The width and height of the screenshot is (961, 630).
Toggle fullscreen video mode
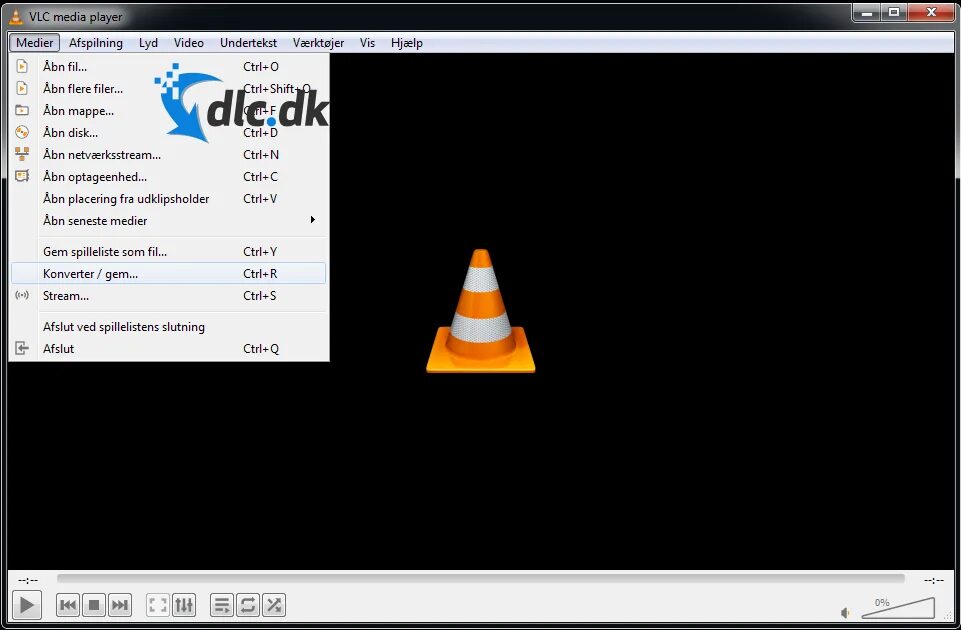tap(158, 605)
